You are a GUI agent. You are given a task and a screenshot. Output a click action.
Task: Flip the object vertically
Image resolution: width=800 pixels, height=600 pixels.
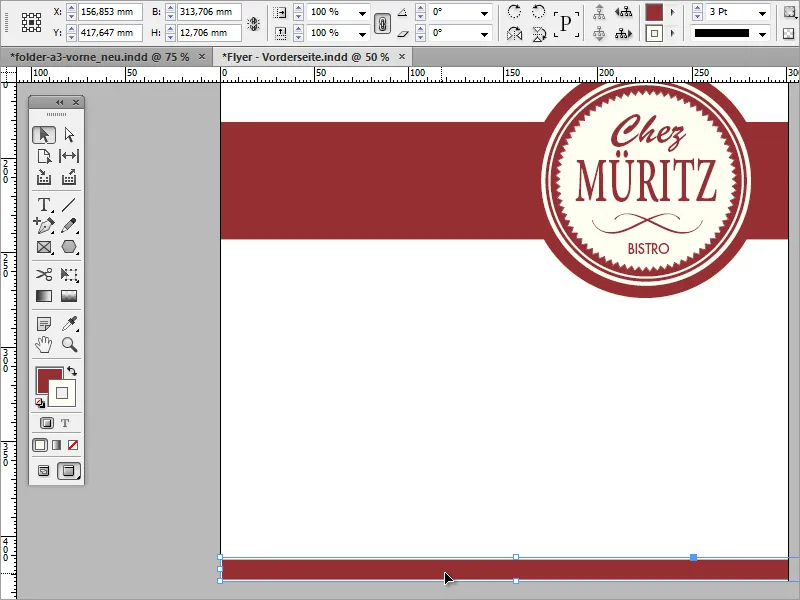pyautogui.click(x=539, y=34)
